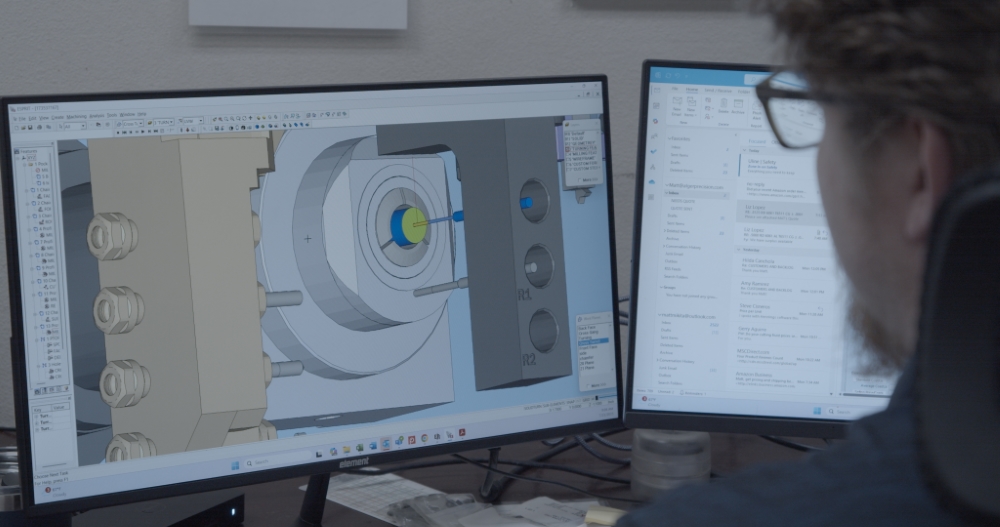
Task: Select 'Front Face' in Work Planes list
Action: [x=588, y=347]
